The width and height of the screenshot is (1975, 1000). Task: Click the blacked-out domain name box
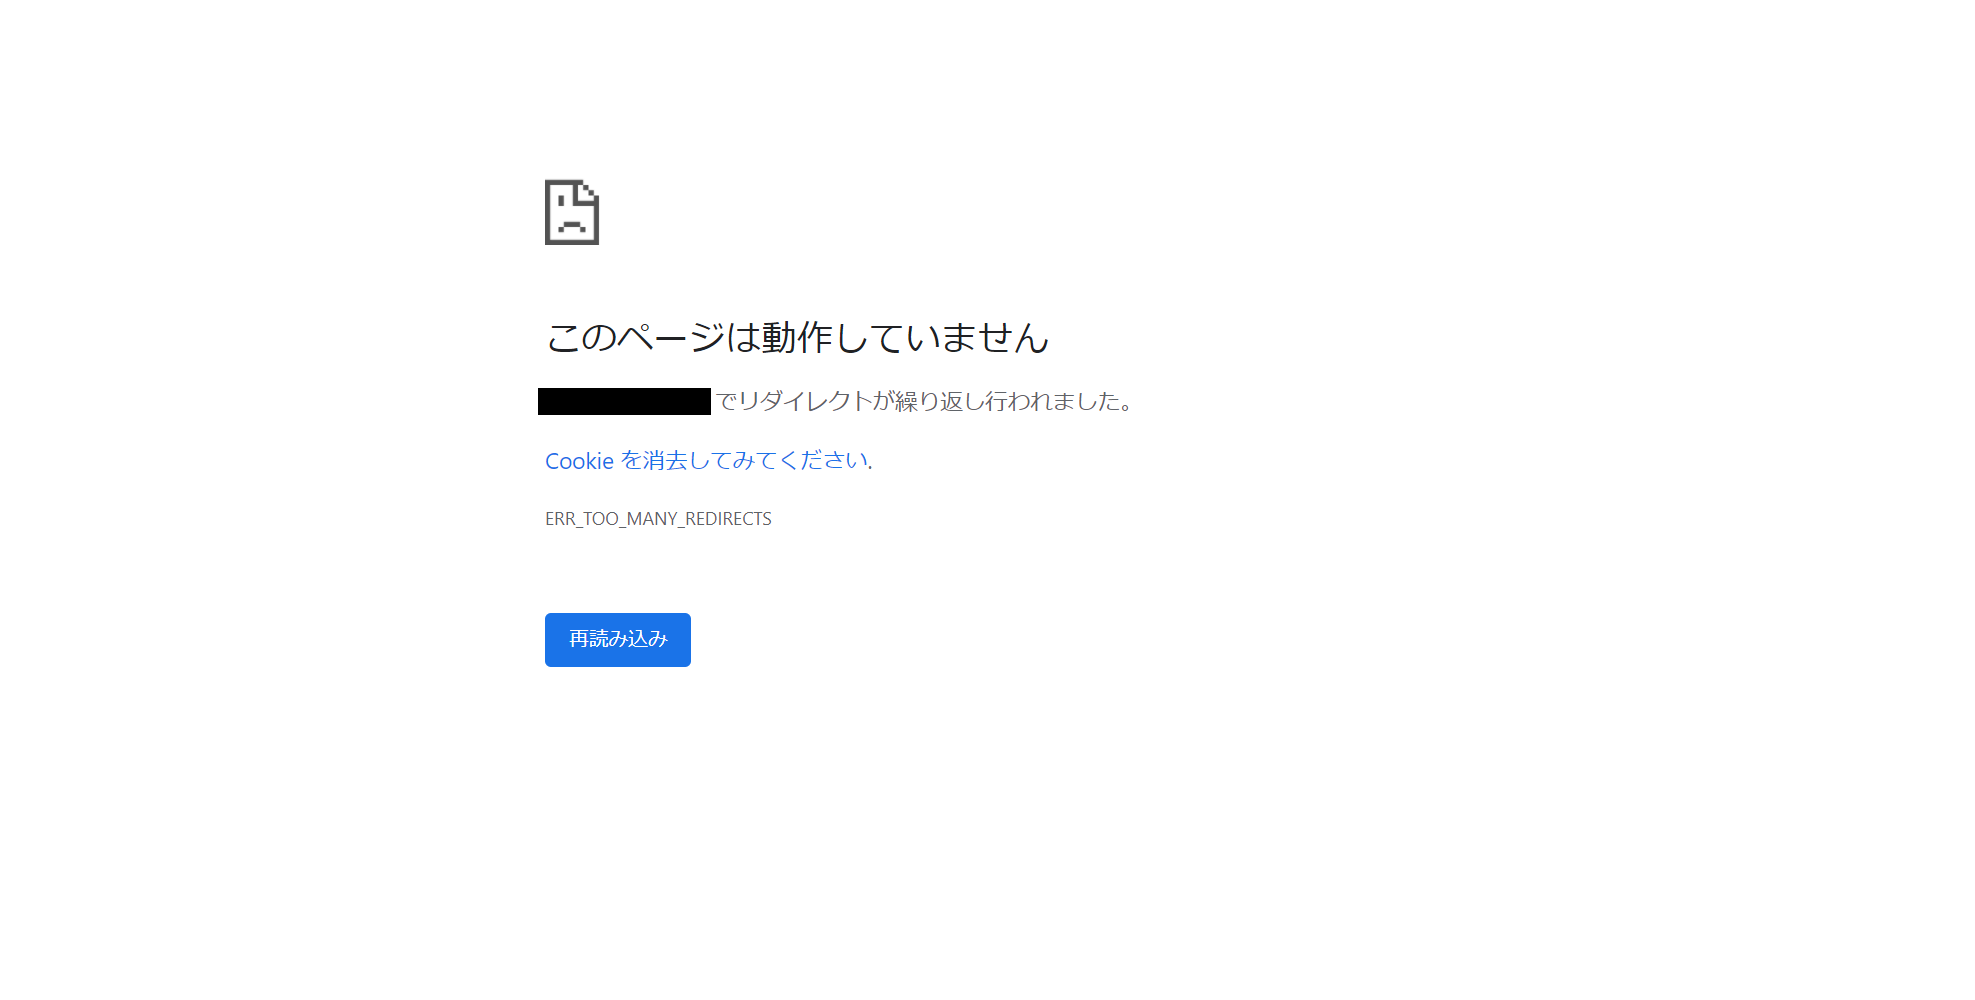[624, 401]
